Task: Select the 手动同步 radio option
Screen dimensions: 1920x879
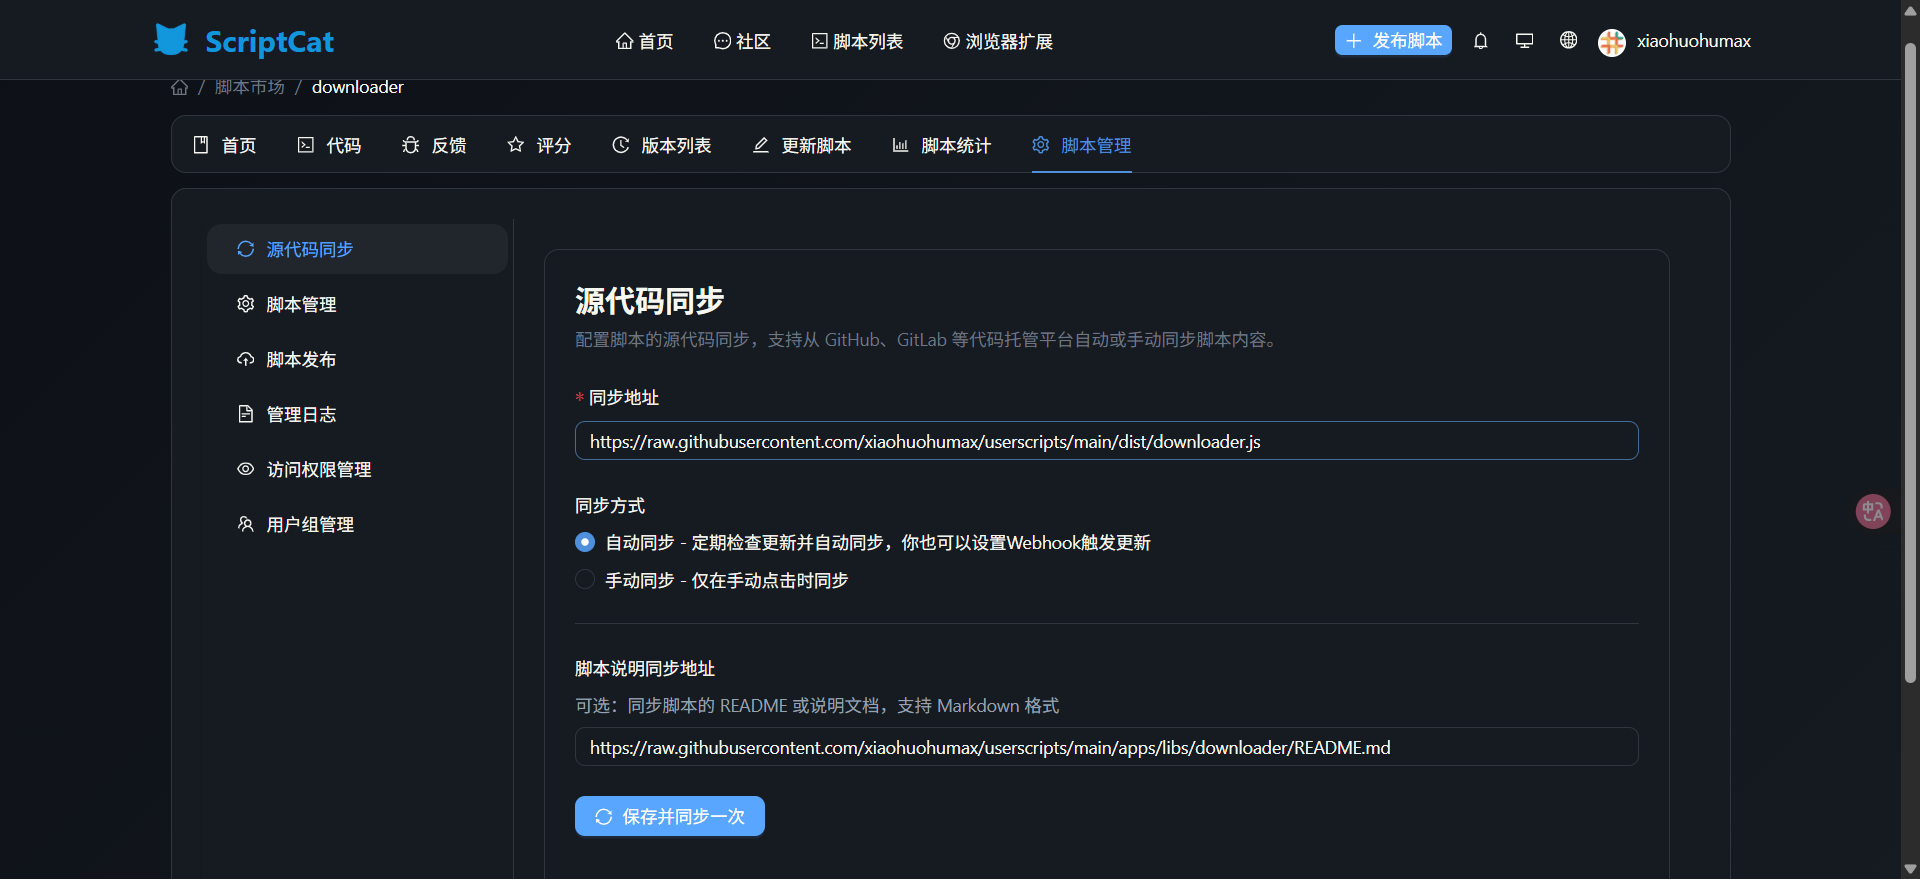Action: click(585, 580)
